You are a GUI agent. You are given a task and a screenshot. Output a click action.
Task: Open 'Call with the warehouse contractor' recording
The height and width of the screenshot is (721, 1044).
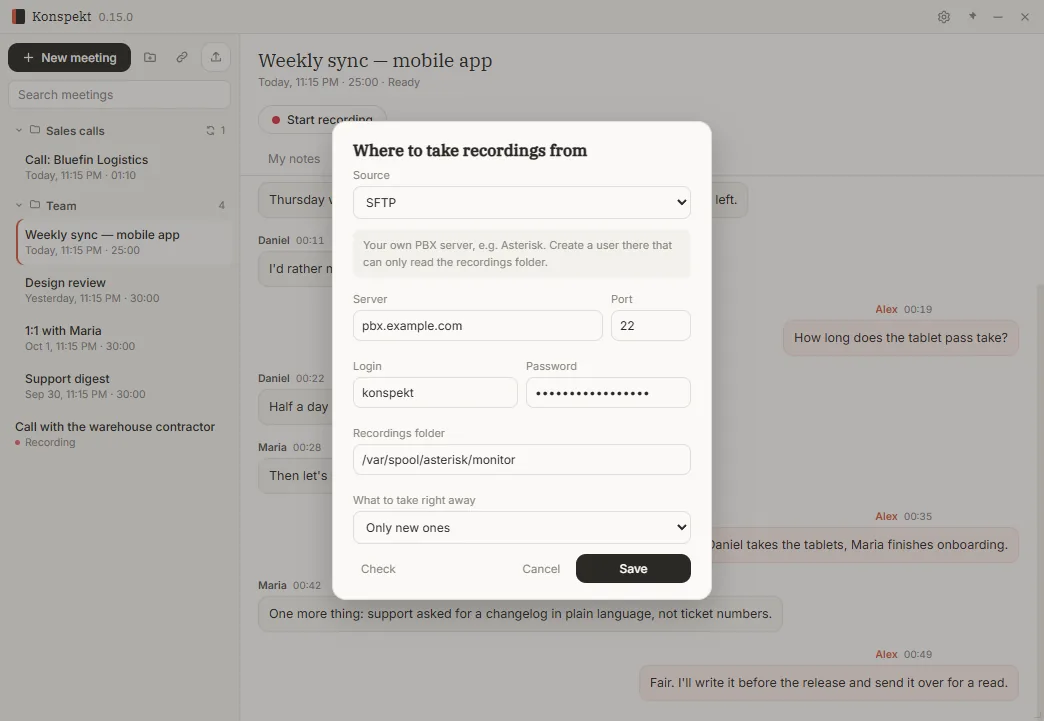(x=119, y=434)
